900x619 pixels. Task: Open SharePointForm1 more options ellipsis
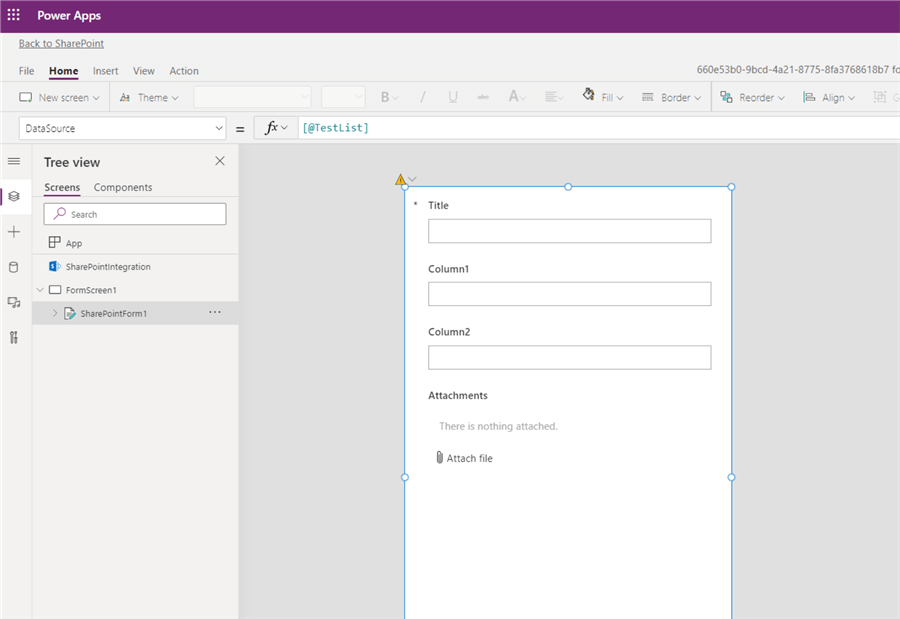(215, 312)
